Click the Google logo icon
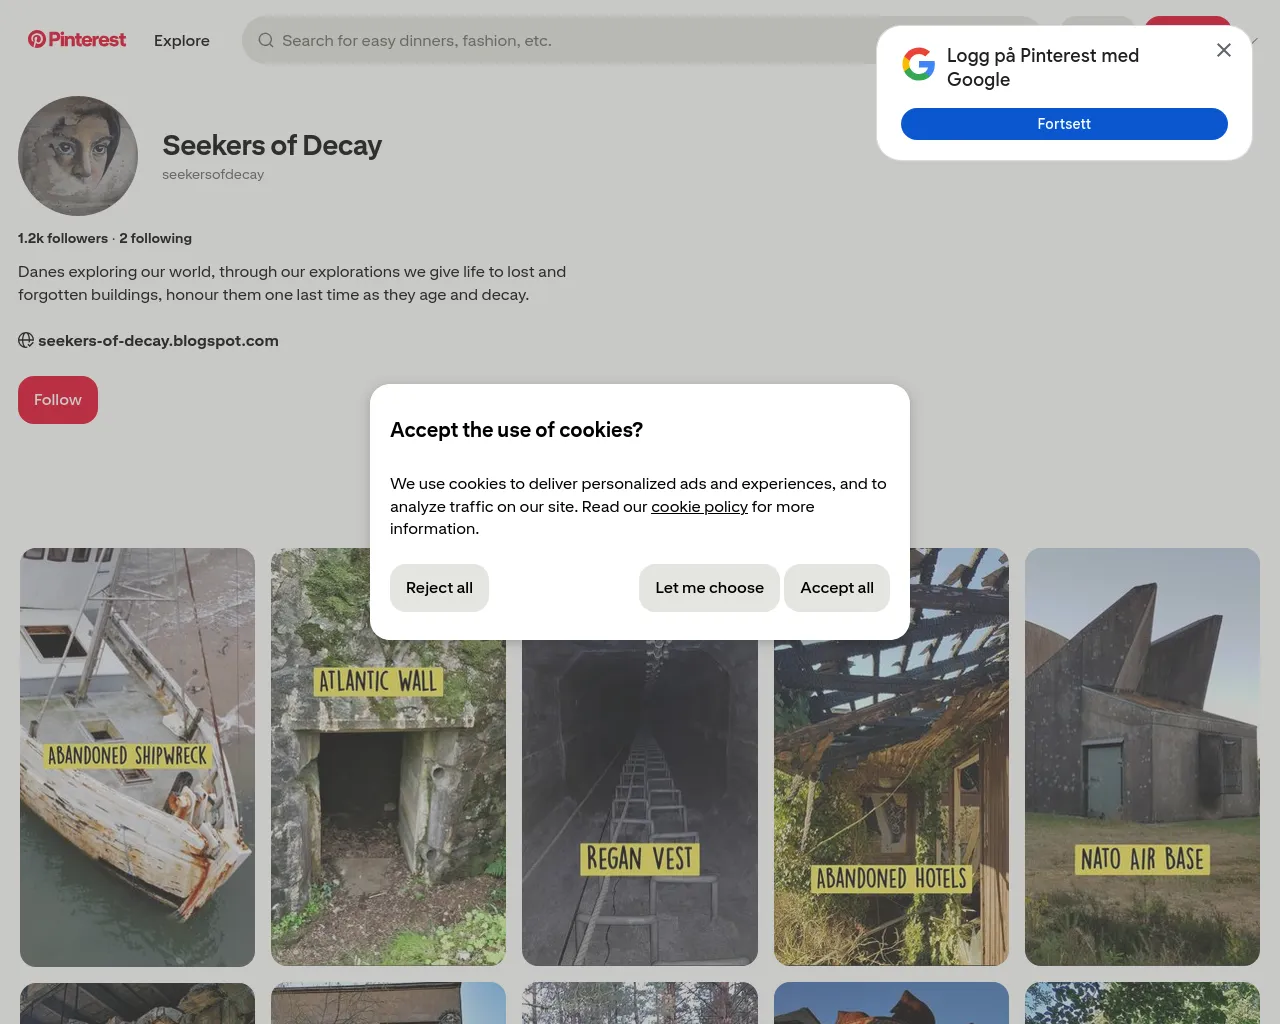The height and width of the screenshot is (1024, 1280). click(918, 64)
